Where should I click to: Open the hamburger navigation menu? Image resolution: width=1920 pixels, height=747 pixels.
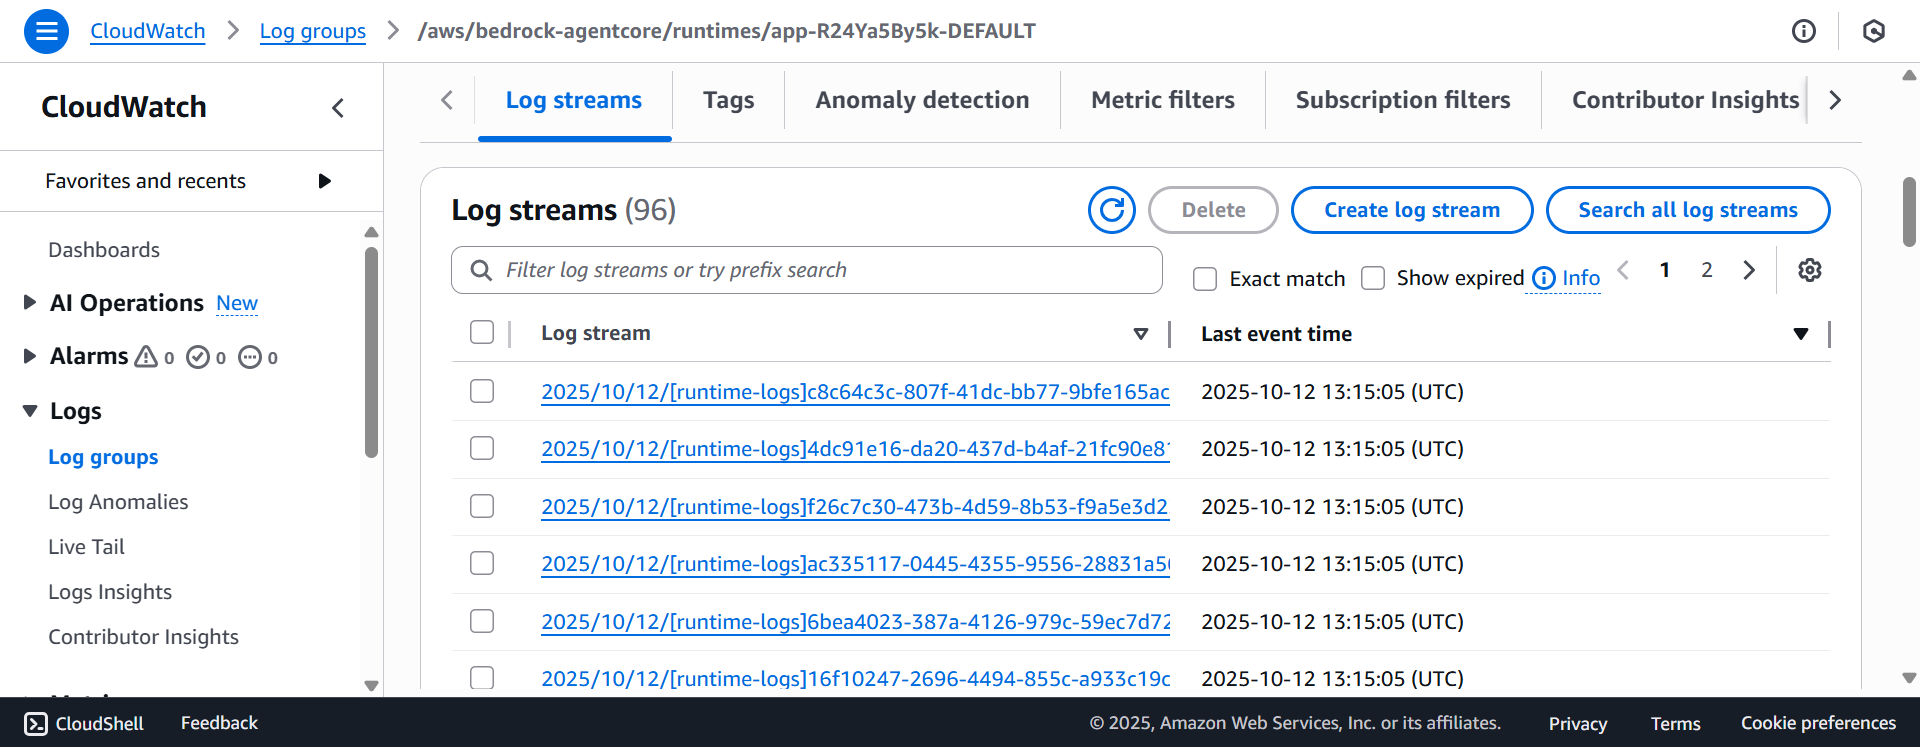pyautogui.click(x=46, y=31)
